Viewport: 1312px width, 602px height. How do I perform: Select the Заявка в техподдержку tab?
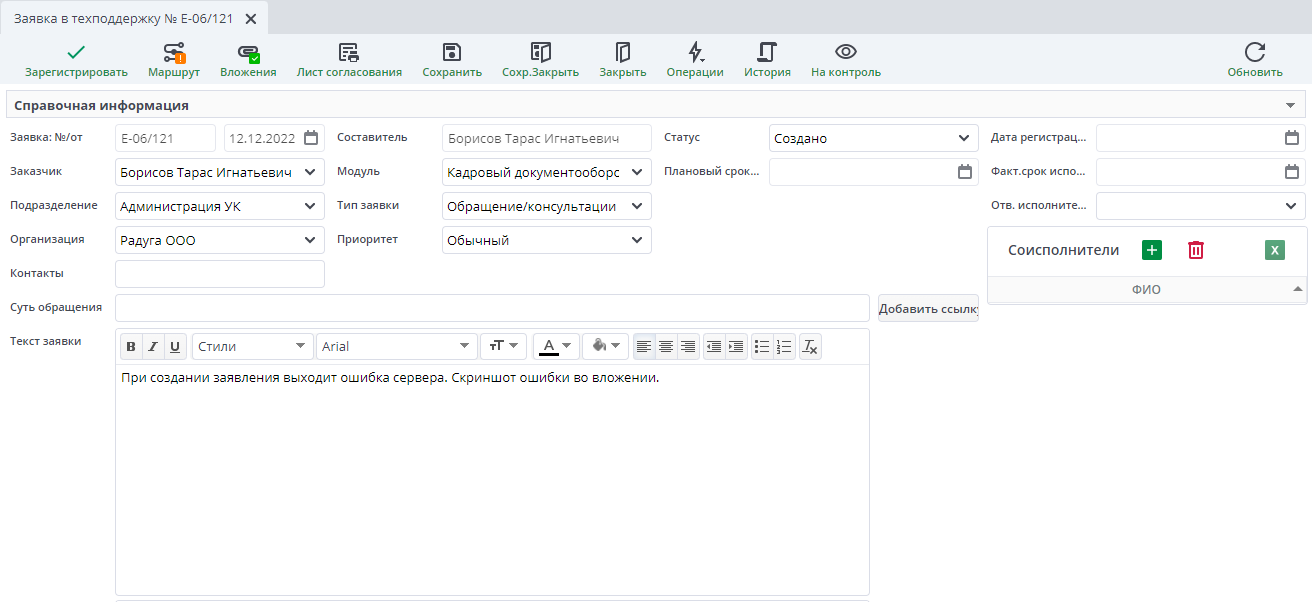[123, 18]
